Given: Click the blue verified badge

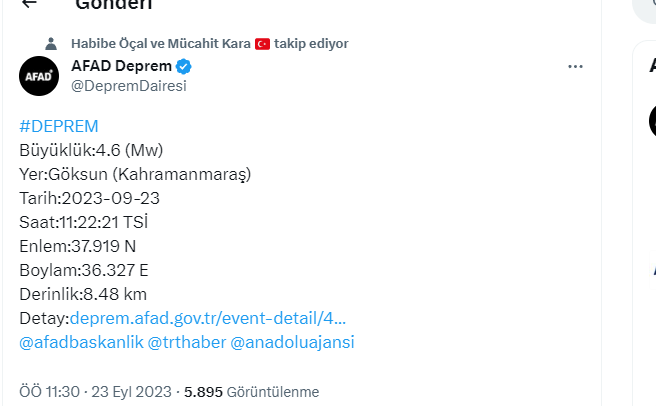Looking at the screenshot, I should coord(184,67).
